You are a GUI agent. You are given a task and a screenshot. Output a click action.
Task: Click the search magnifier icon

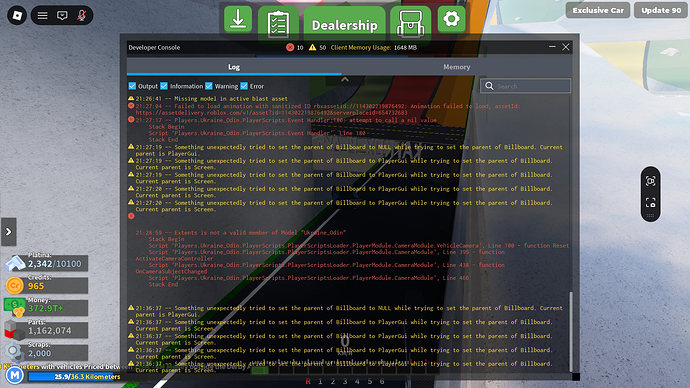[489, 86]
